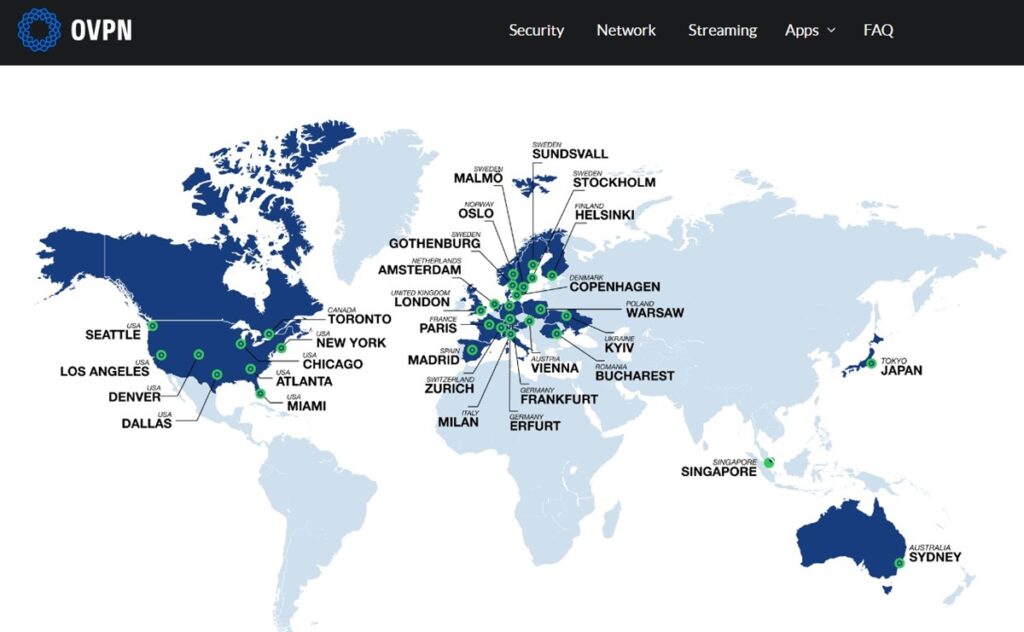Click the LONDON city label
Viewport: 1024px width, 632px height.
(x=422, y=302)
